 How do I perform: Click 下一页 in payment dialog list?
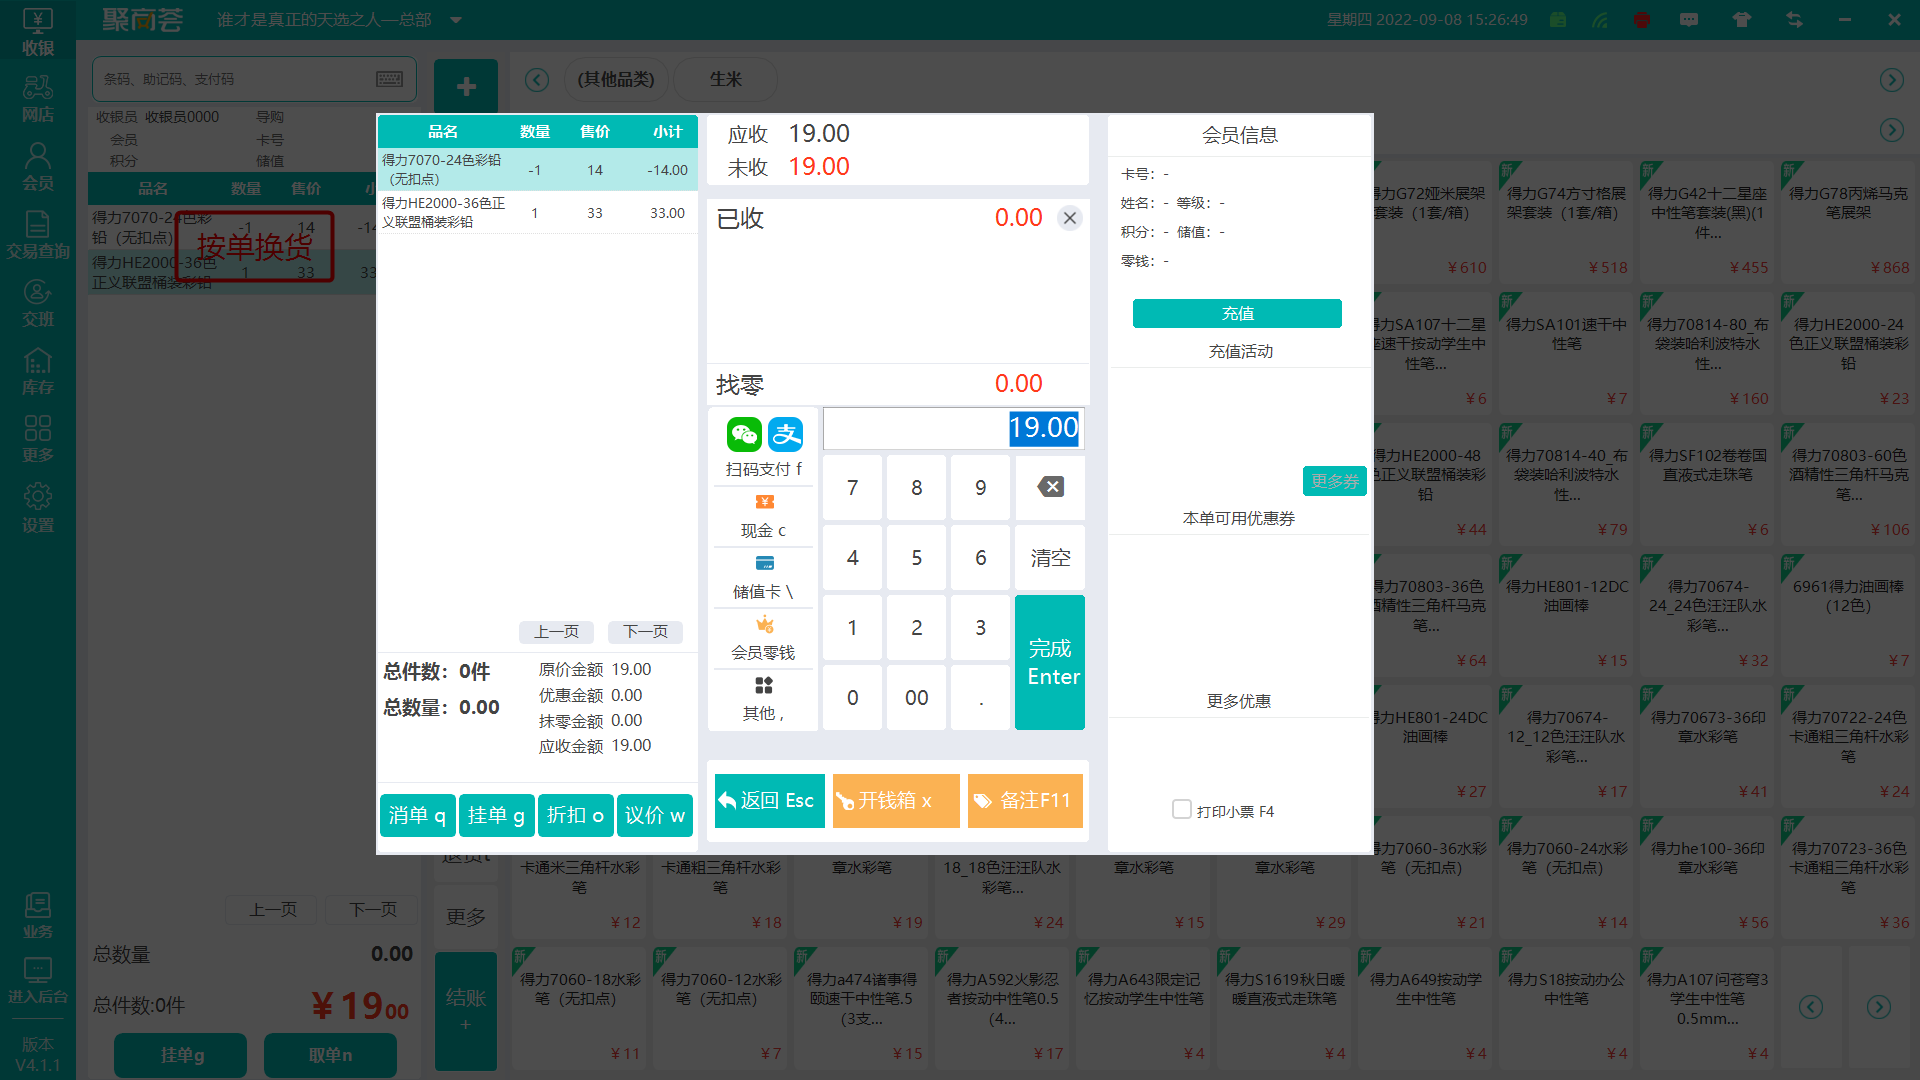click(645, 632)
